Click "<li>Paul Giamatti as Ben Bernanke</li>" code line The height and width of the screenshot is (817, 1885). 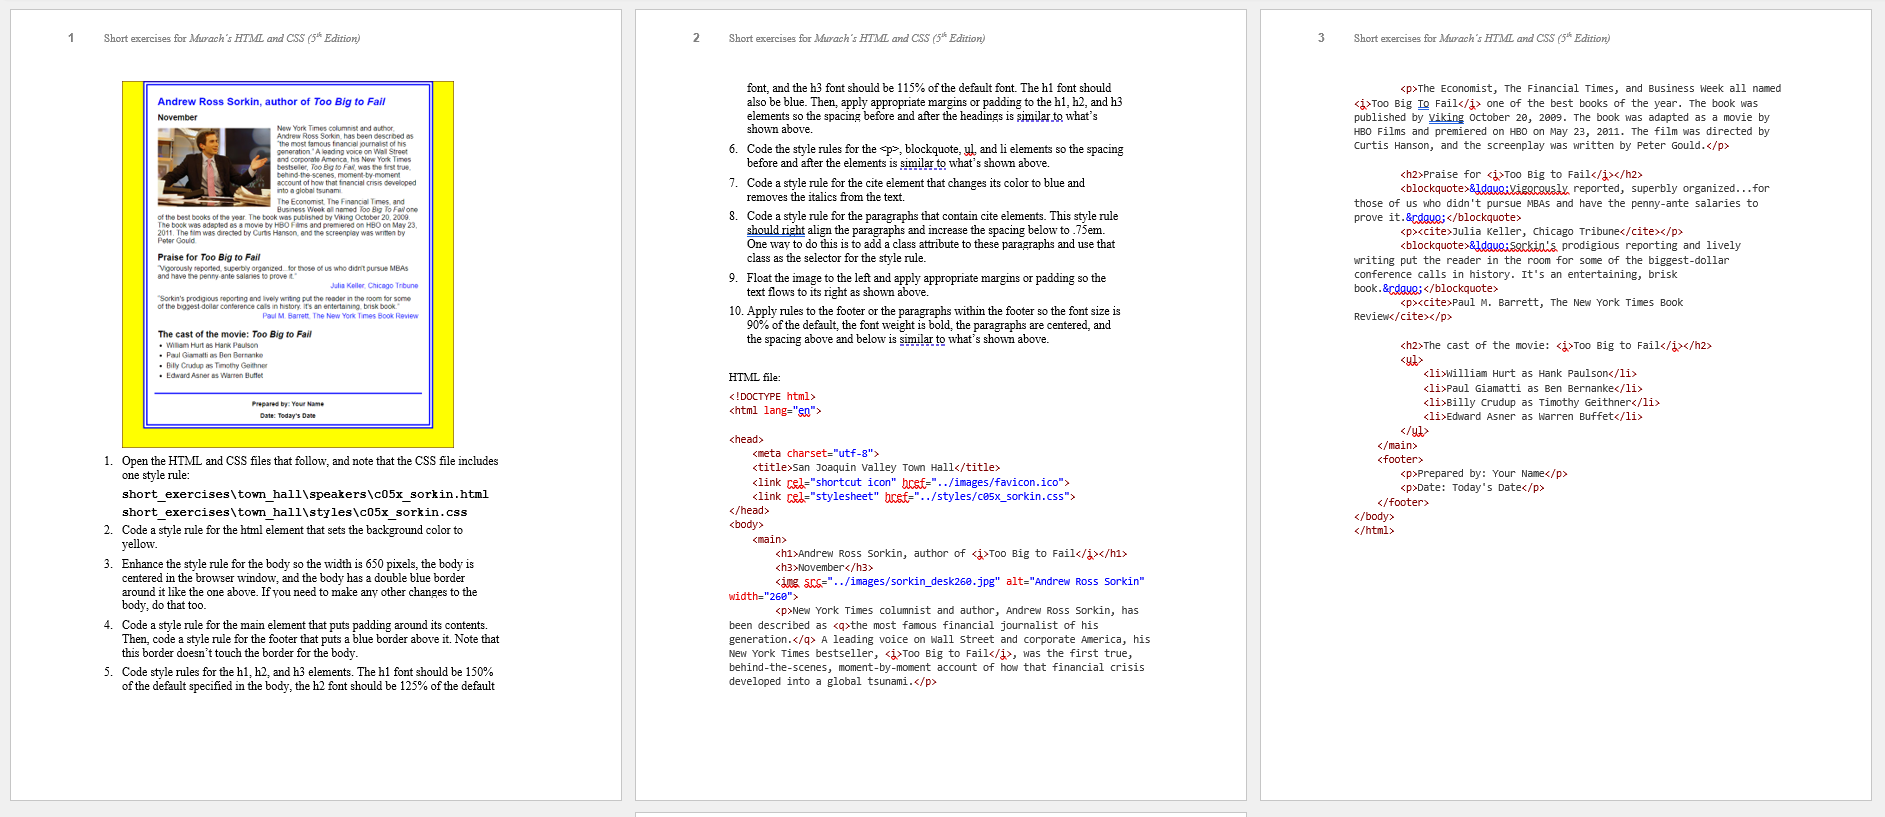click(x=1533, y=389)
